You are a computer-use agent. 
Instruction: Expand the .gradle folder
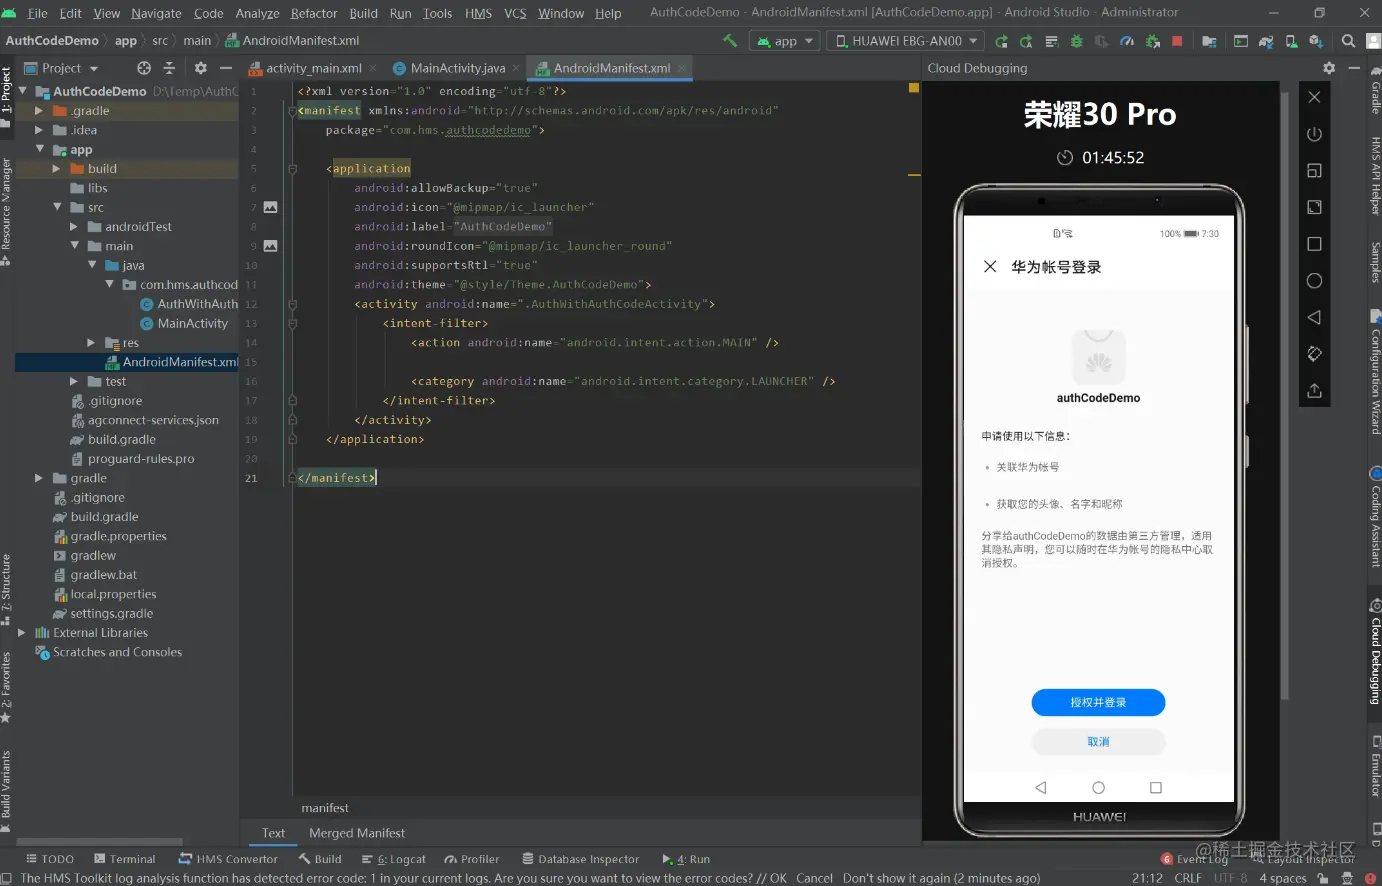pos(39,111)
